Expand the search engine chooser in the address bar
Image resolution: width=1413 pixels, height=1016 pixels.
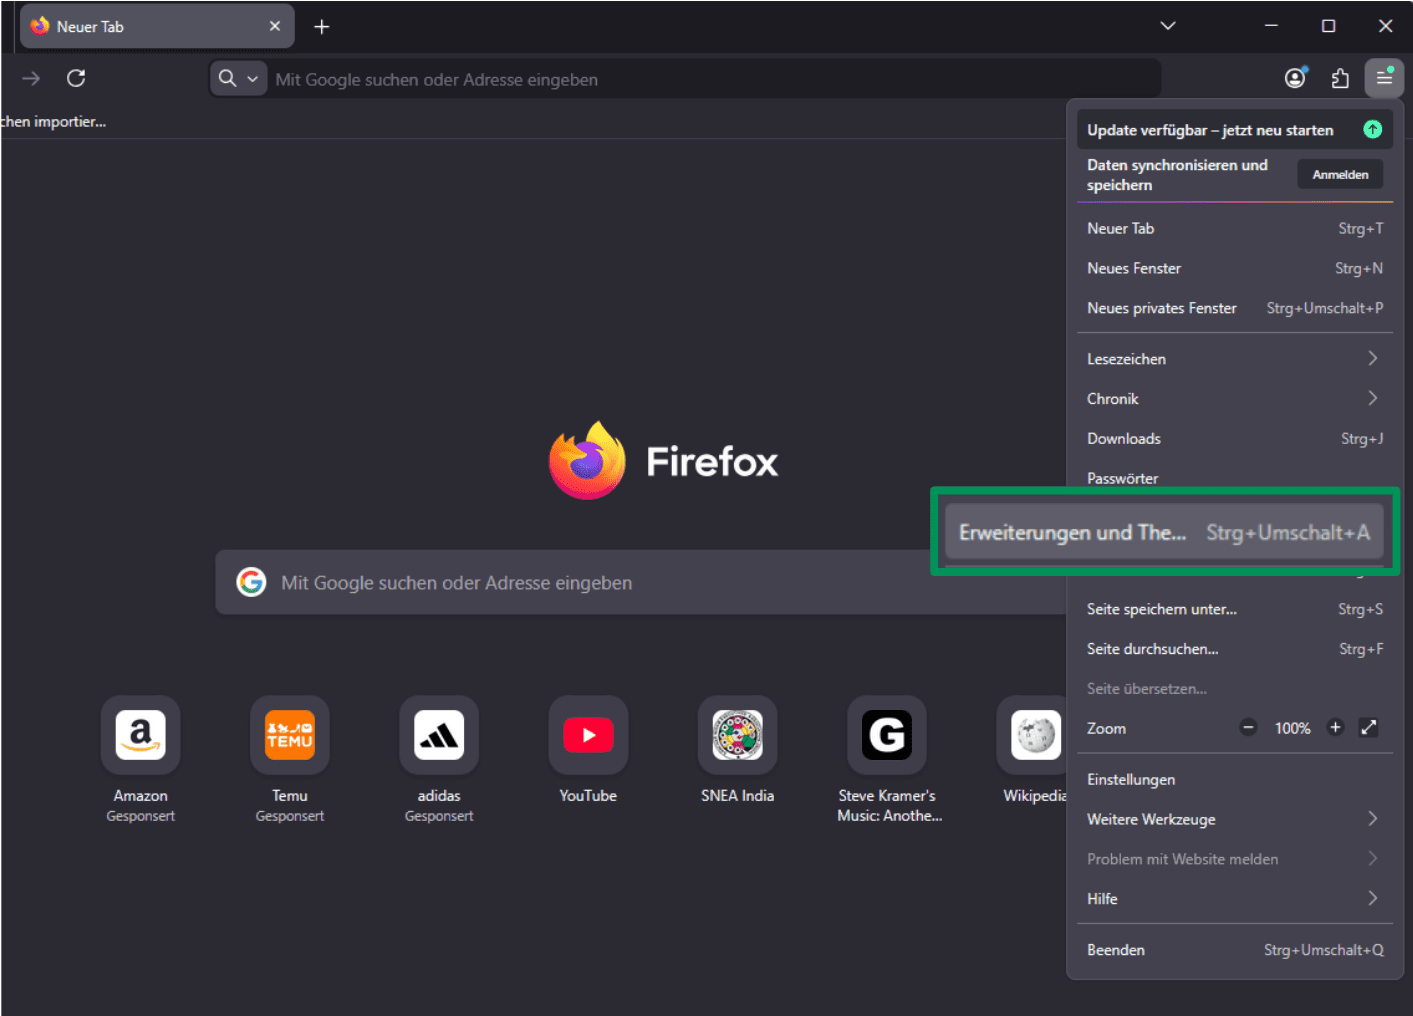[253, 78]
